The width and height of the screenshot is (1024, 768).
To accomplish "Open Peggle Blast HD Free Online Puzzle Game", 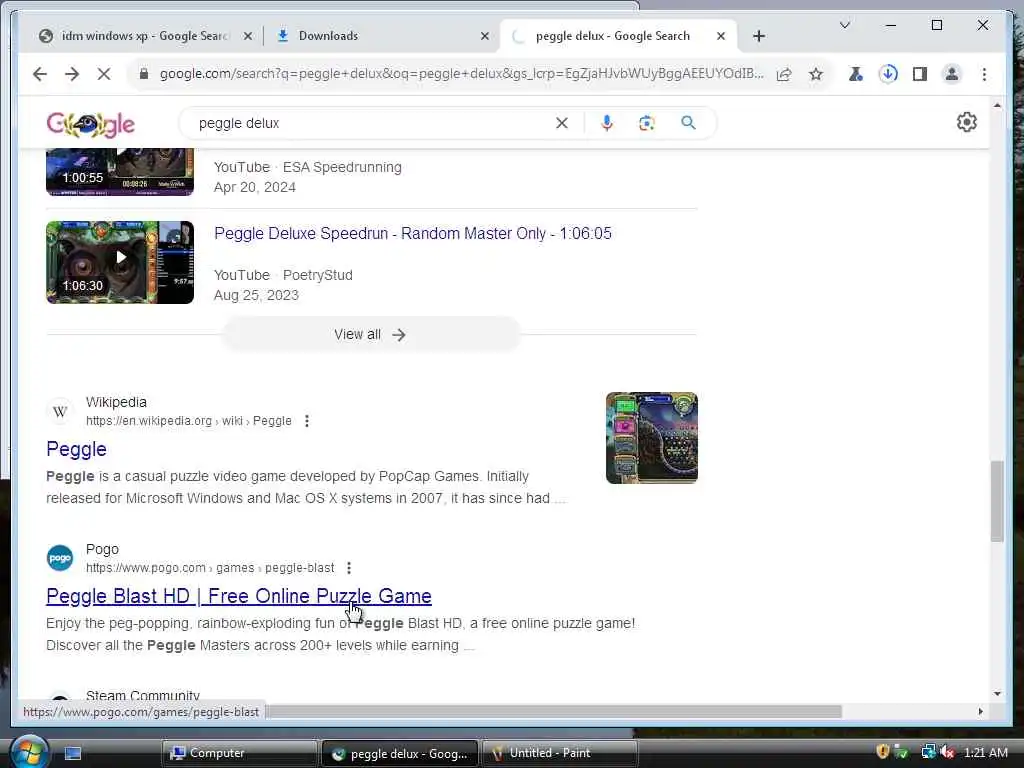I will [x=238, y=596].
